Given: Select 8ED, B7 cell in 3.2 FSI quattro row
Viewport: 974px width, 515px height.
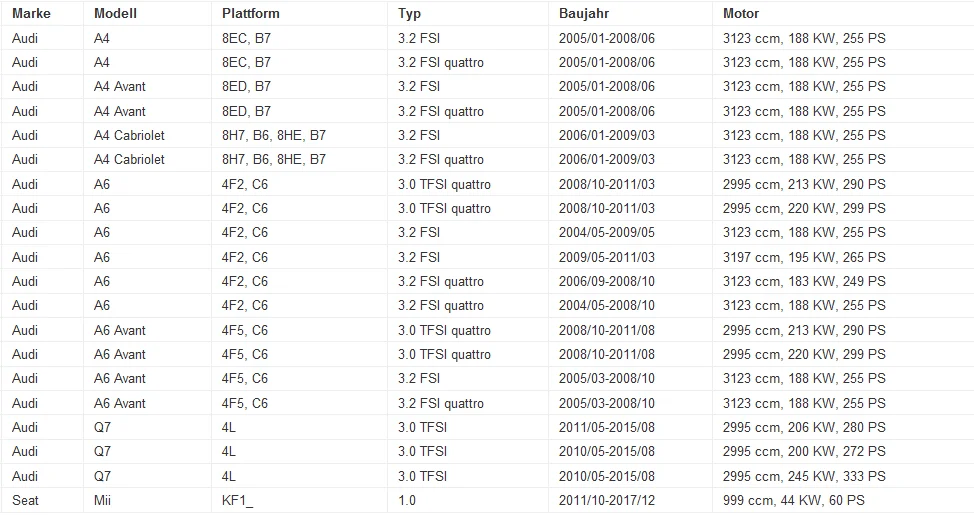Looking at the screenshot, I should point(246,111).
